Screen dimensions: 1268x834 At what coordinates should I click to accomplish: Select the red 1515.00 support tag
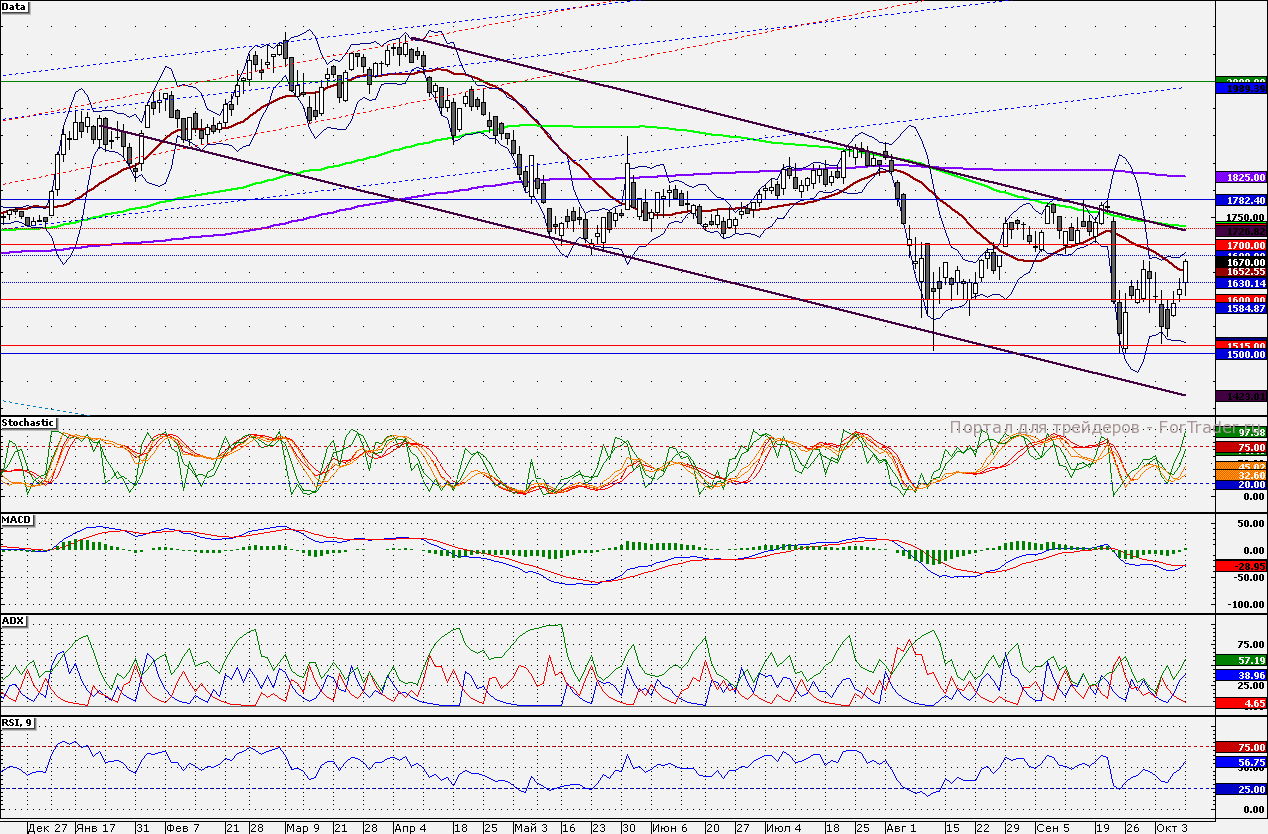click(1240, 344)
